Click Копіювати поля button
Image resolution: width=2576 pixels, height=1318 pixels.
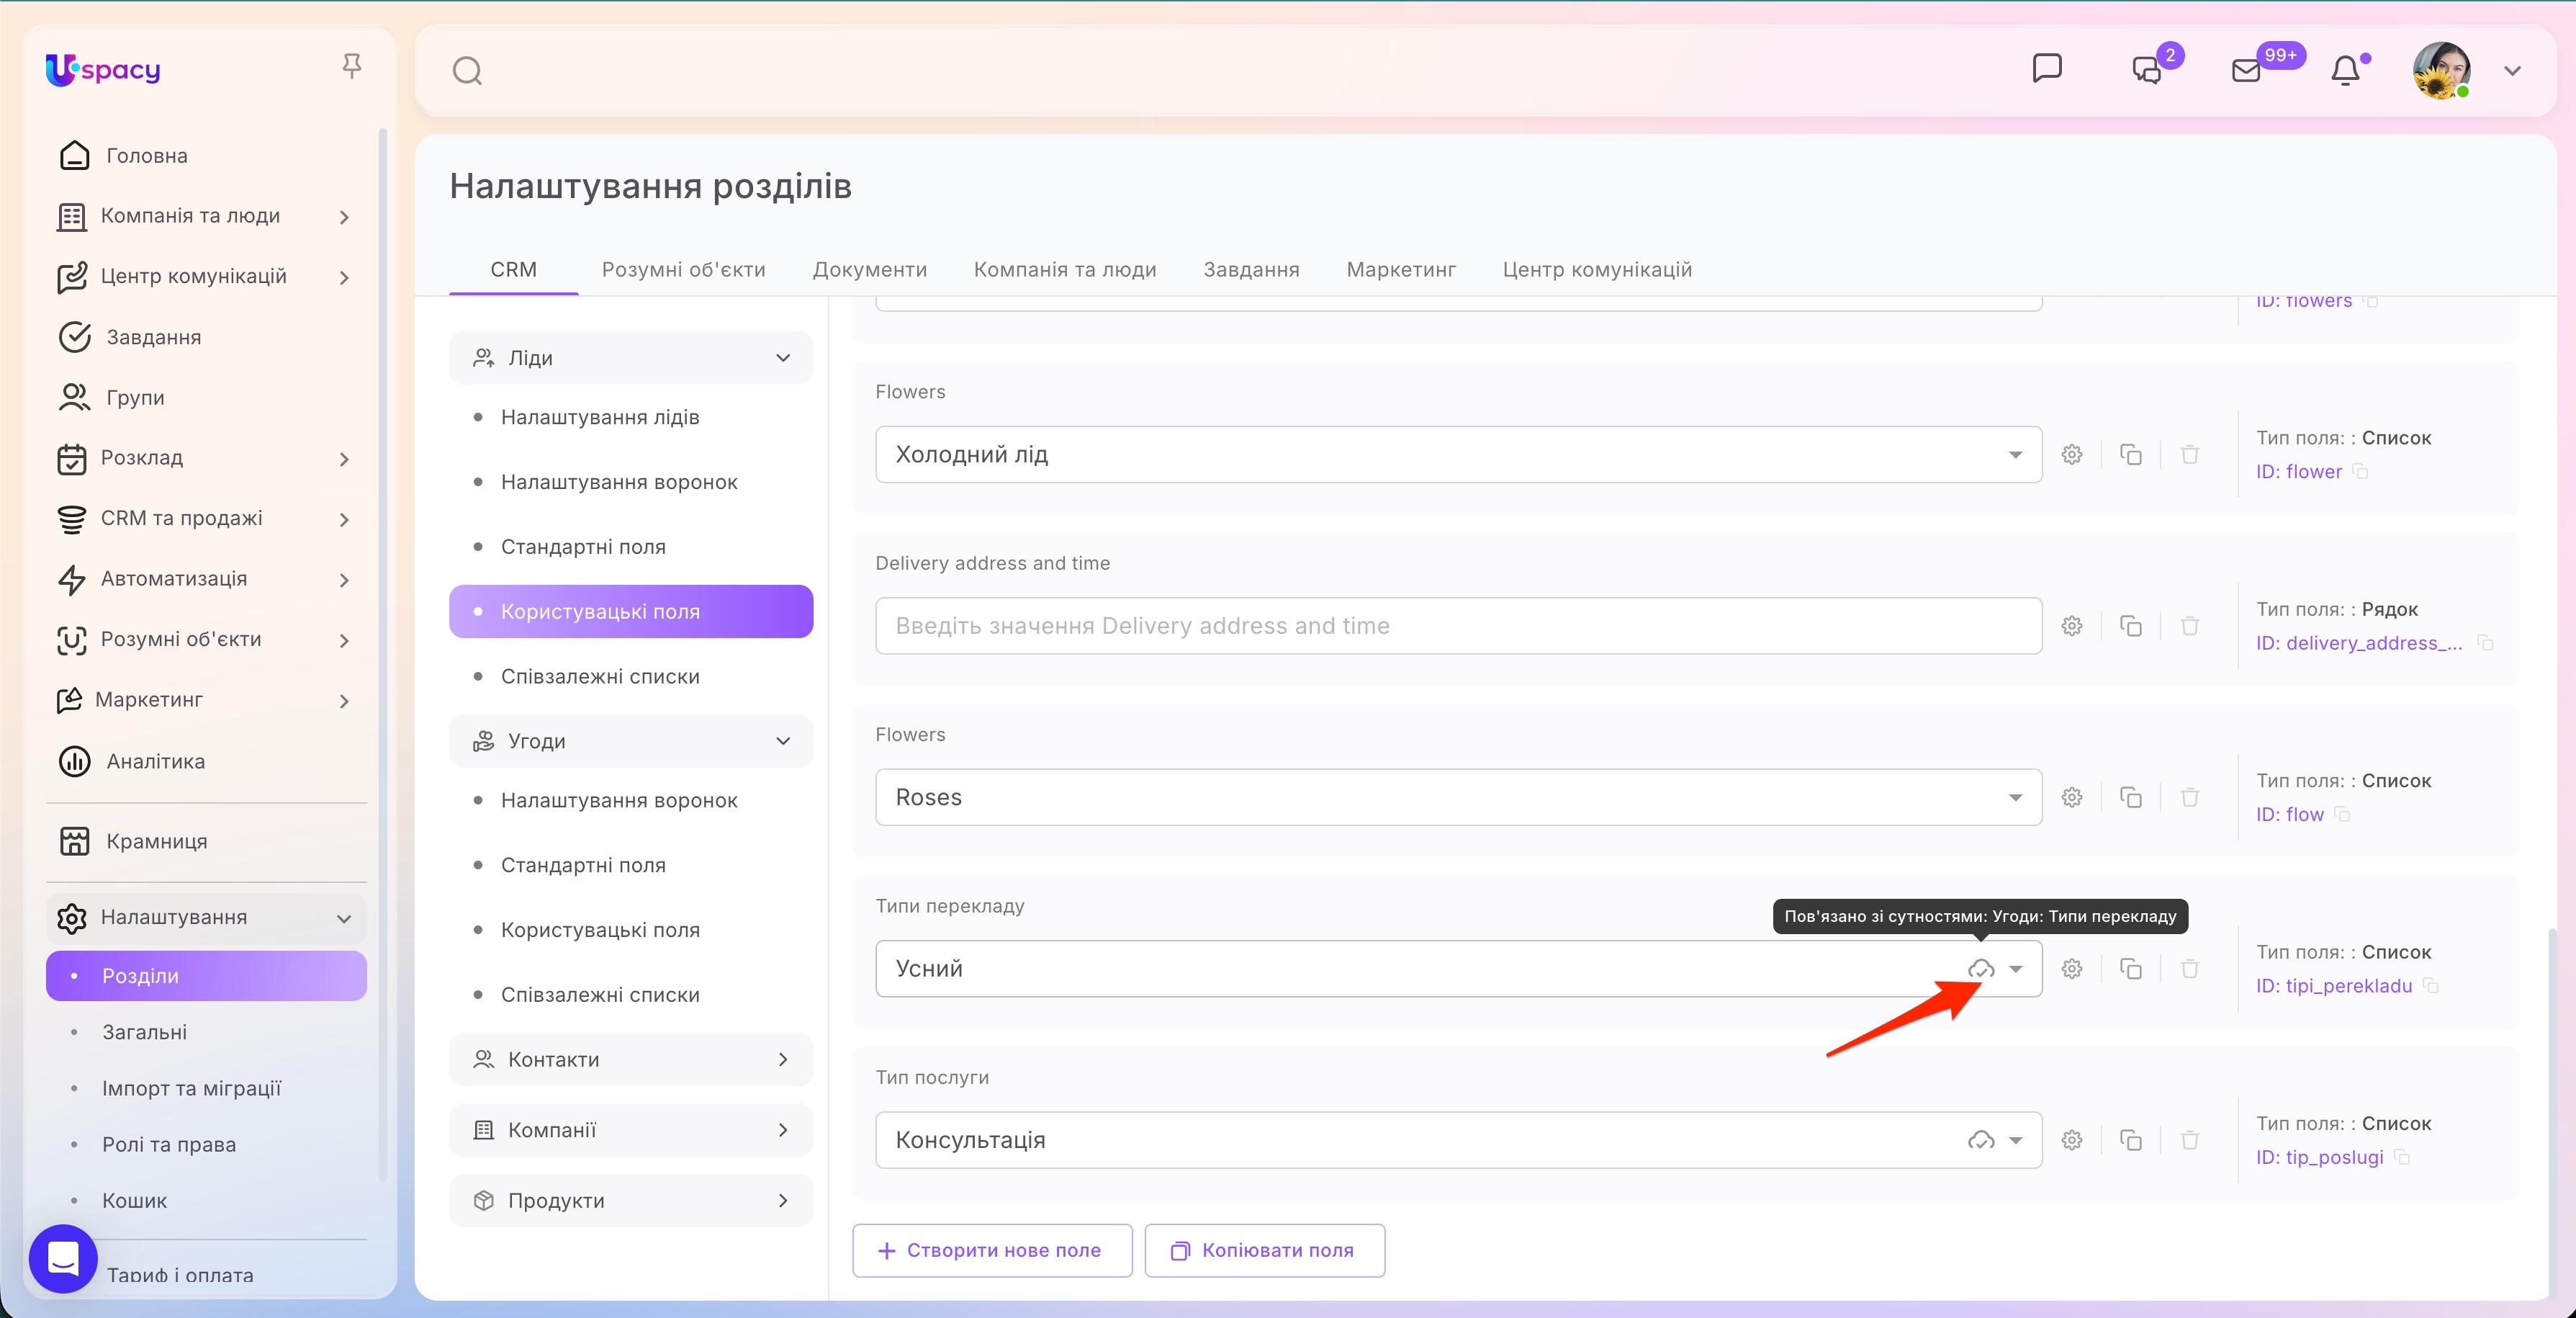point(1265,1250)
